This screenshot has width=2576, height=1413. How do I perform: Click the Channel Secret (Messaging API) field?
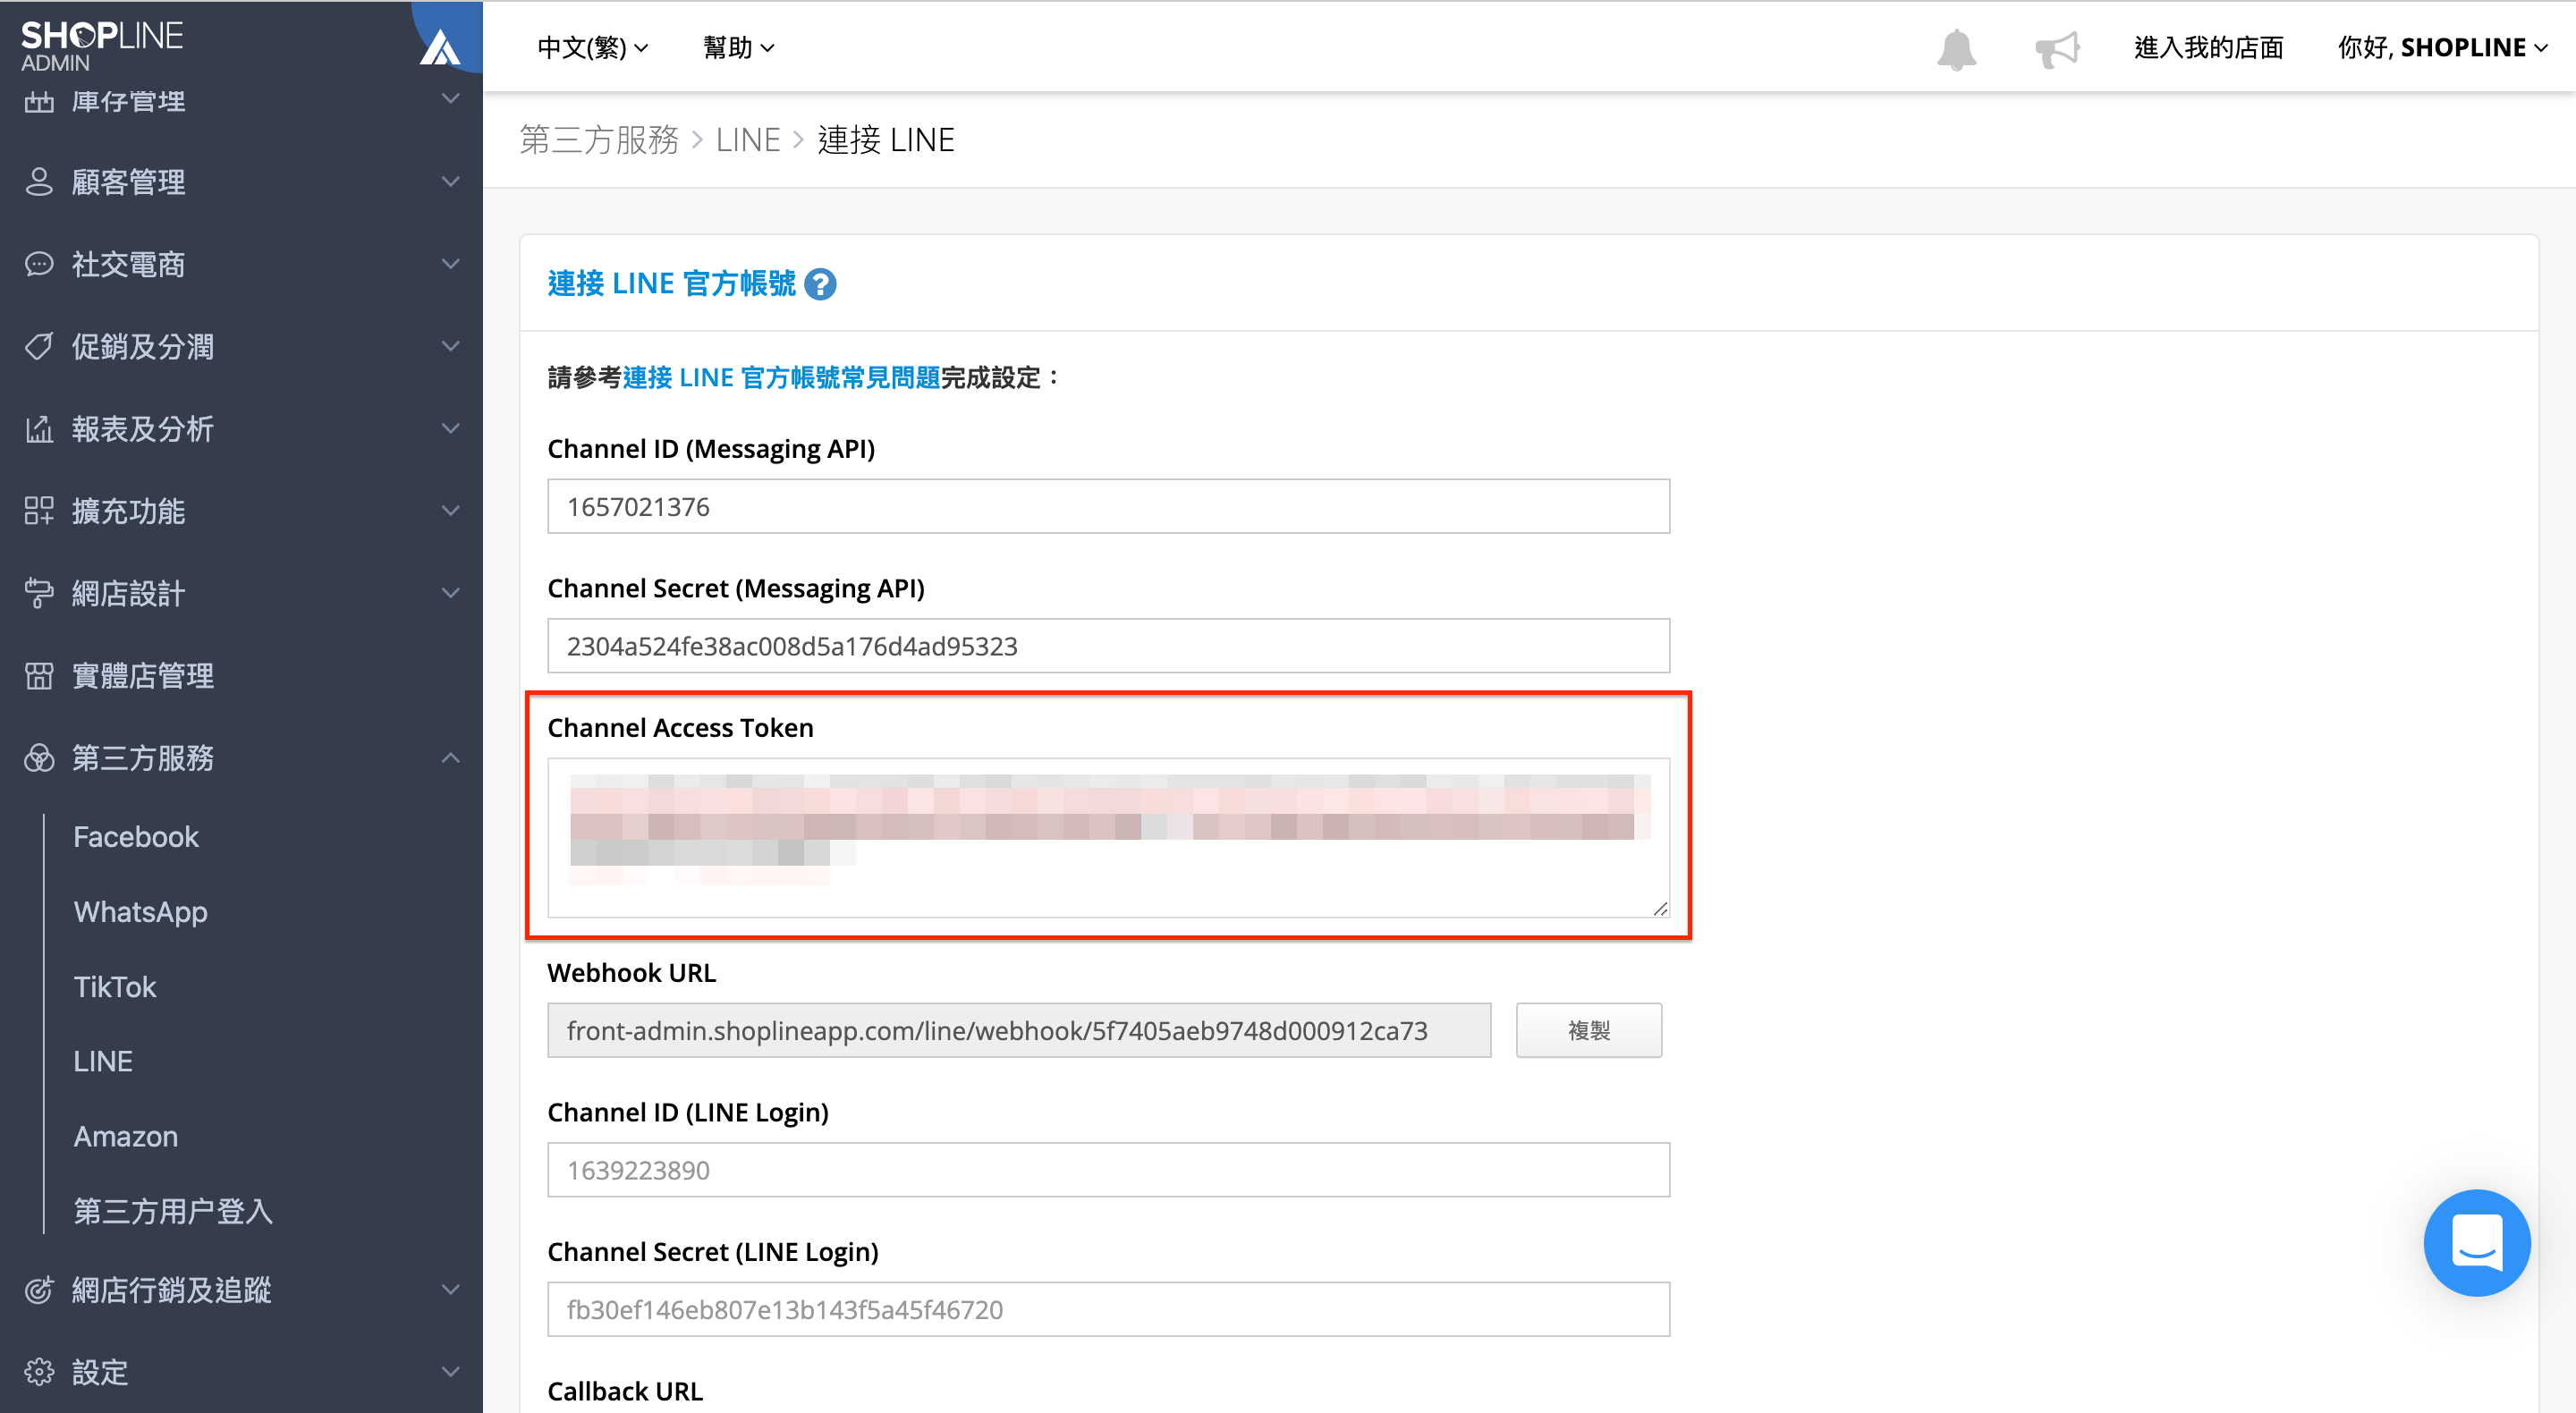pyautogui.click(x=1109, y=646)
